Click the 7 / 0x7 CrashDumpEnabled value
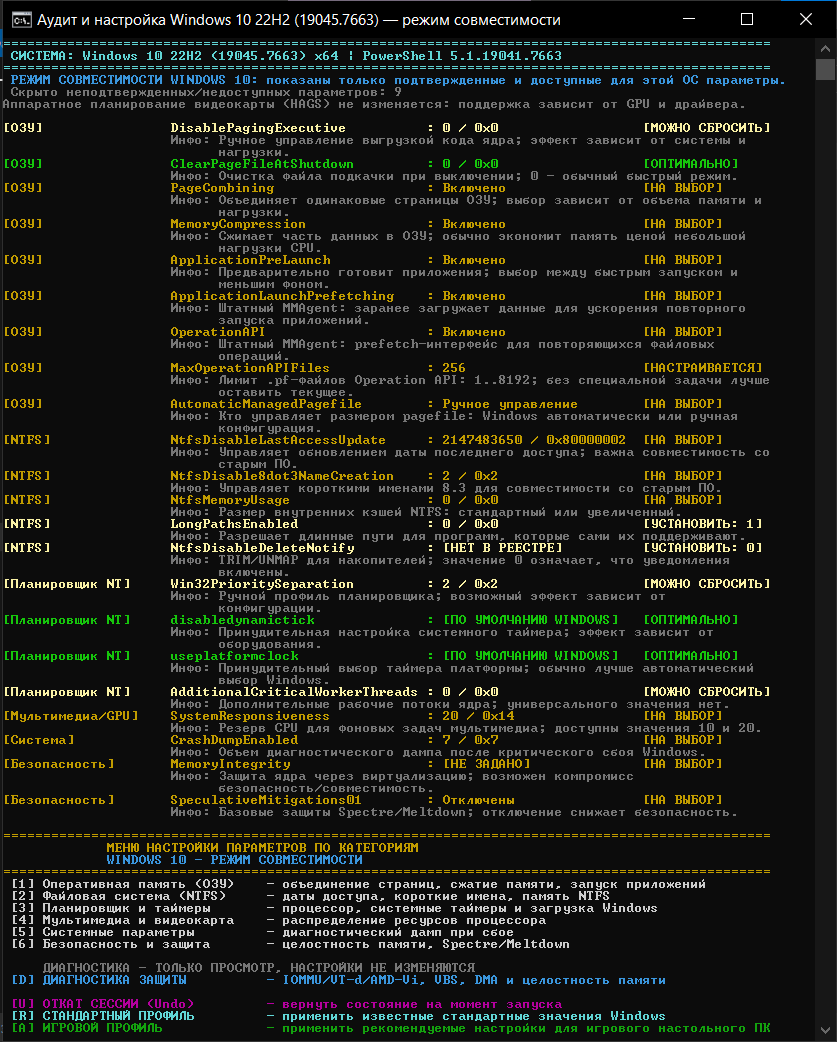Screen dimensions: 837x1042 (470, 740)
